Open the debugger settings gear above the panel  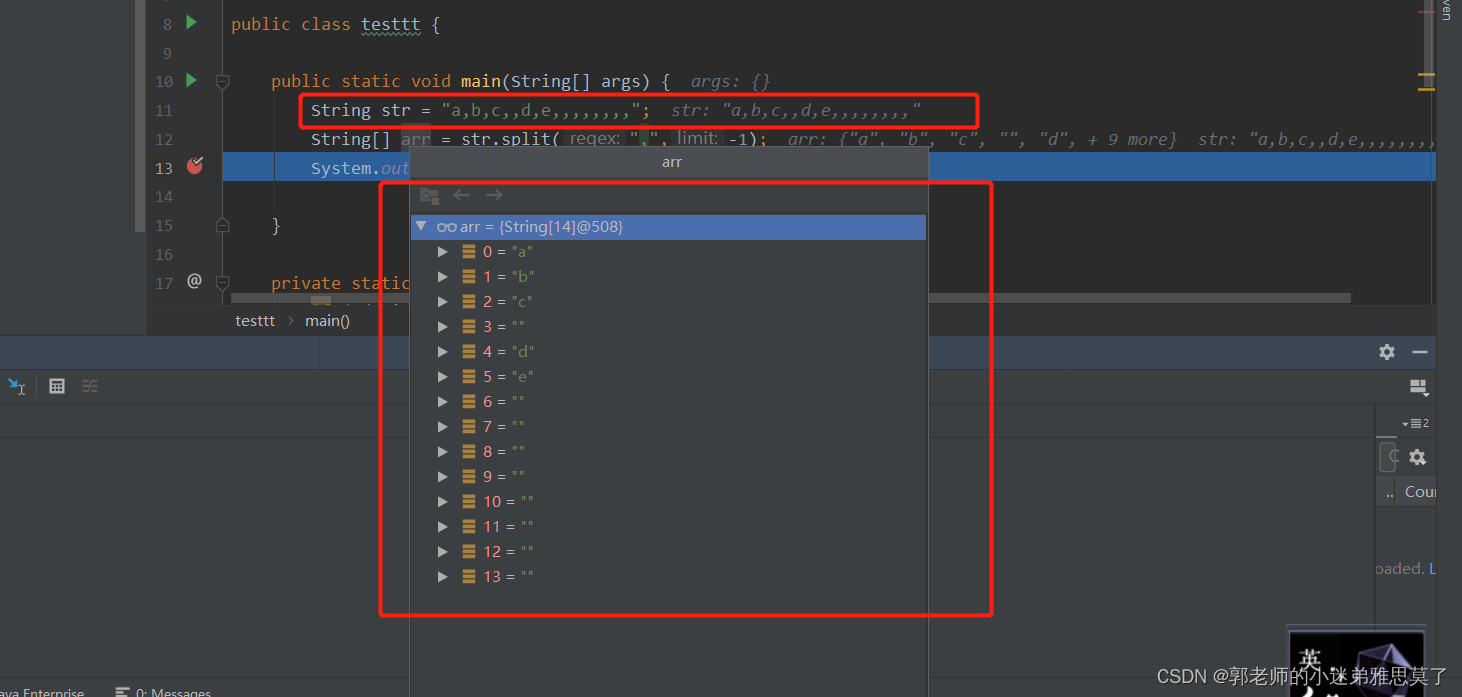1386,352
